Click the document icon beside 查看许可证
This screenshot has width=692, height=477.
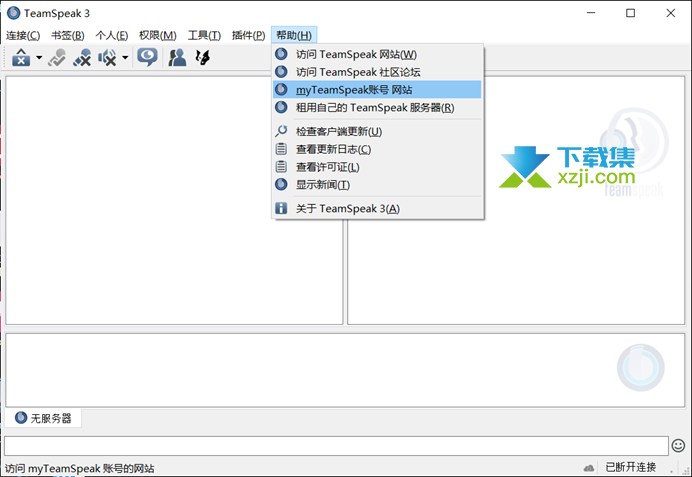click(x=281, y=166)
